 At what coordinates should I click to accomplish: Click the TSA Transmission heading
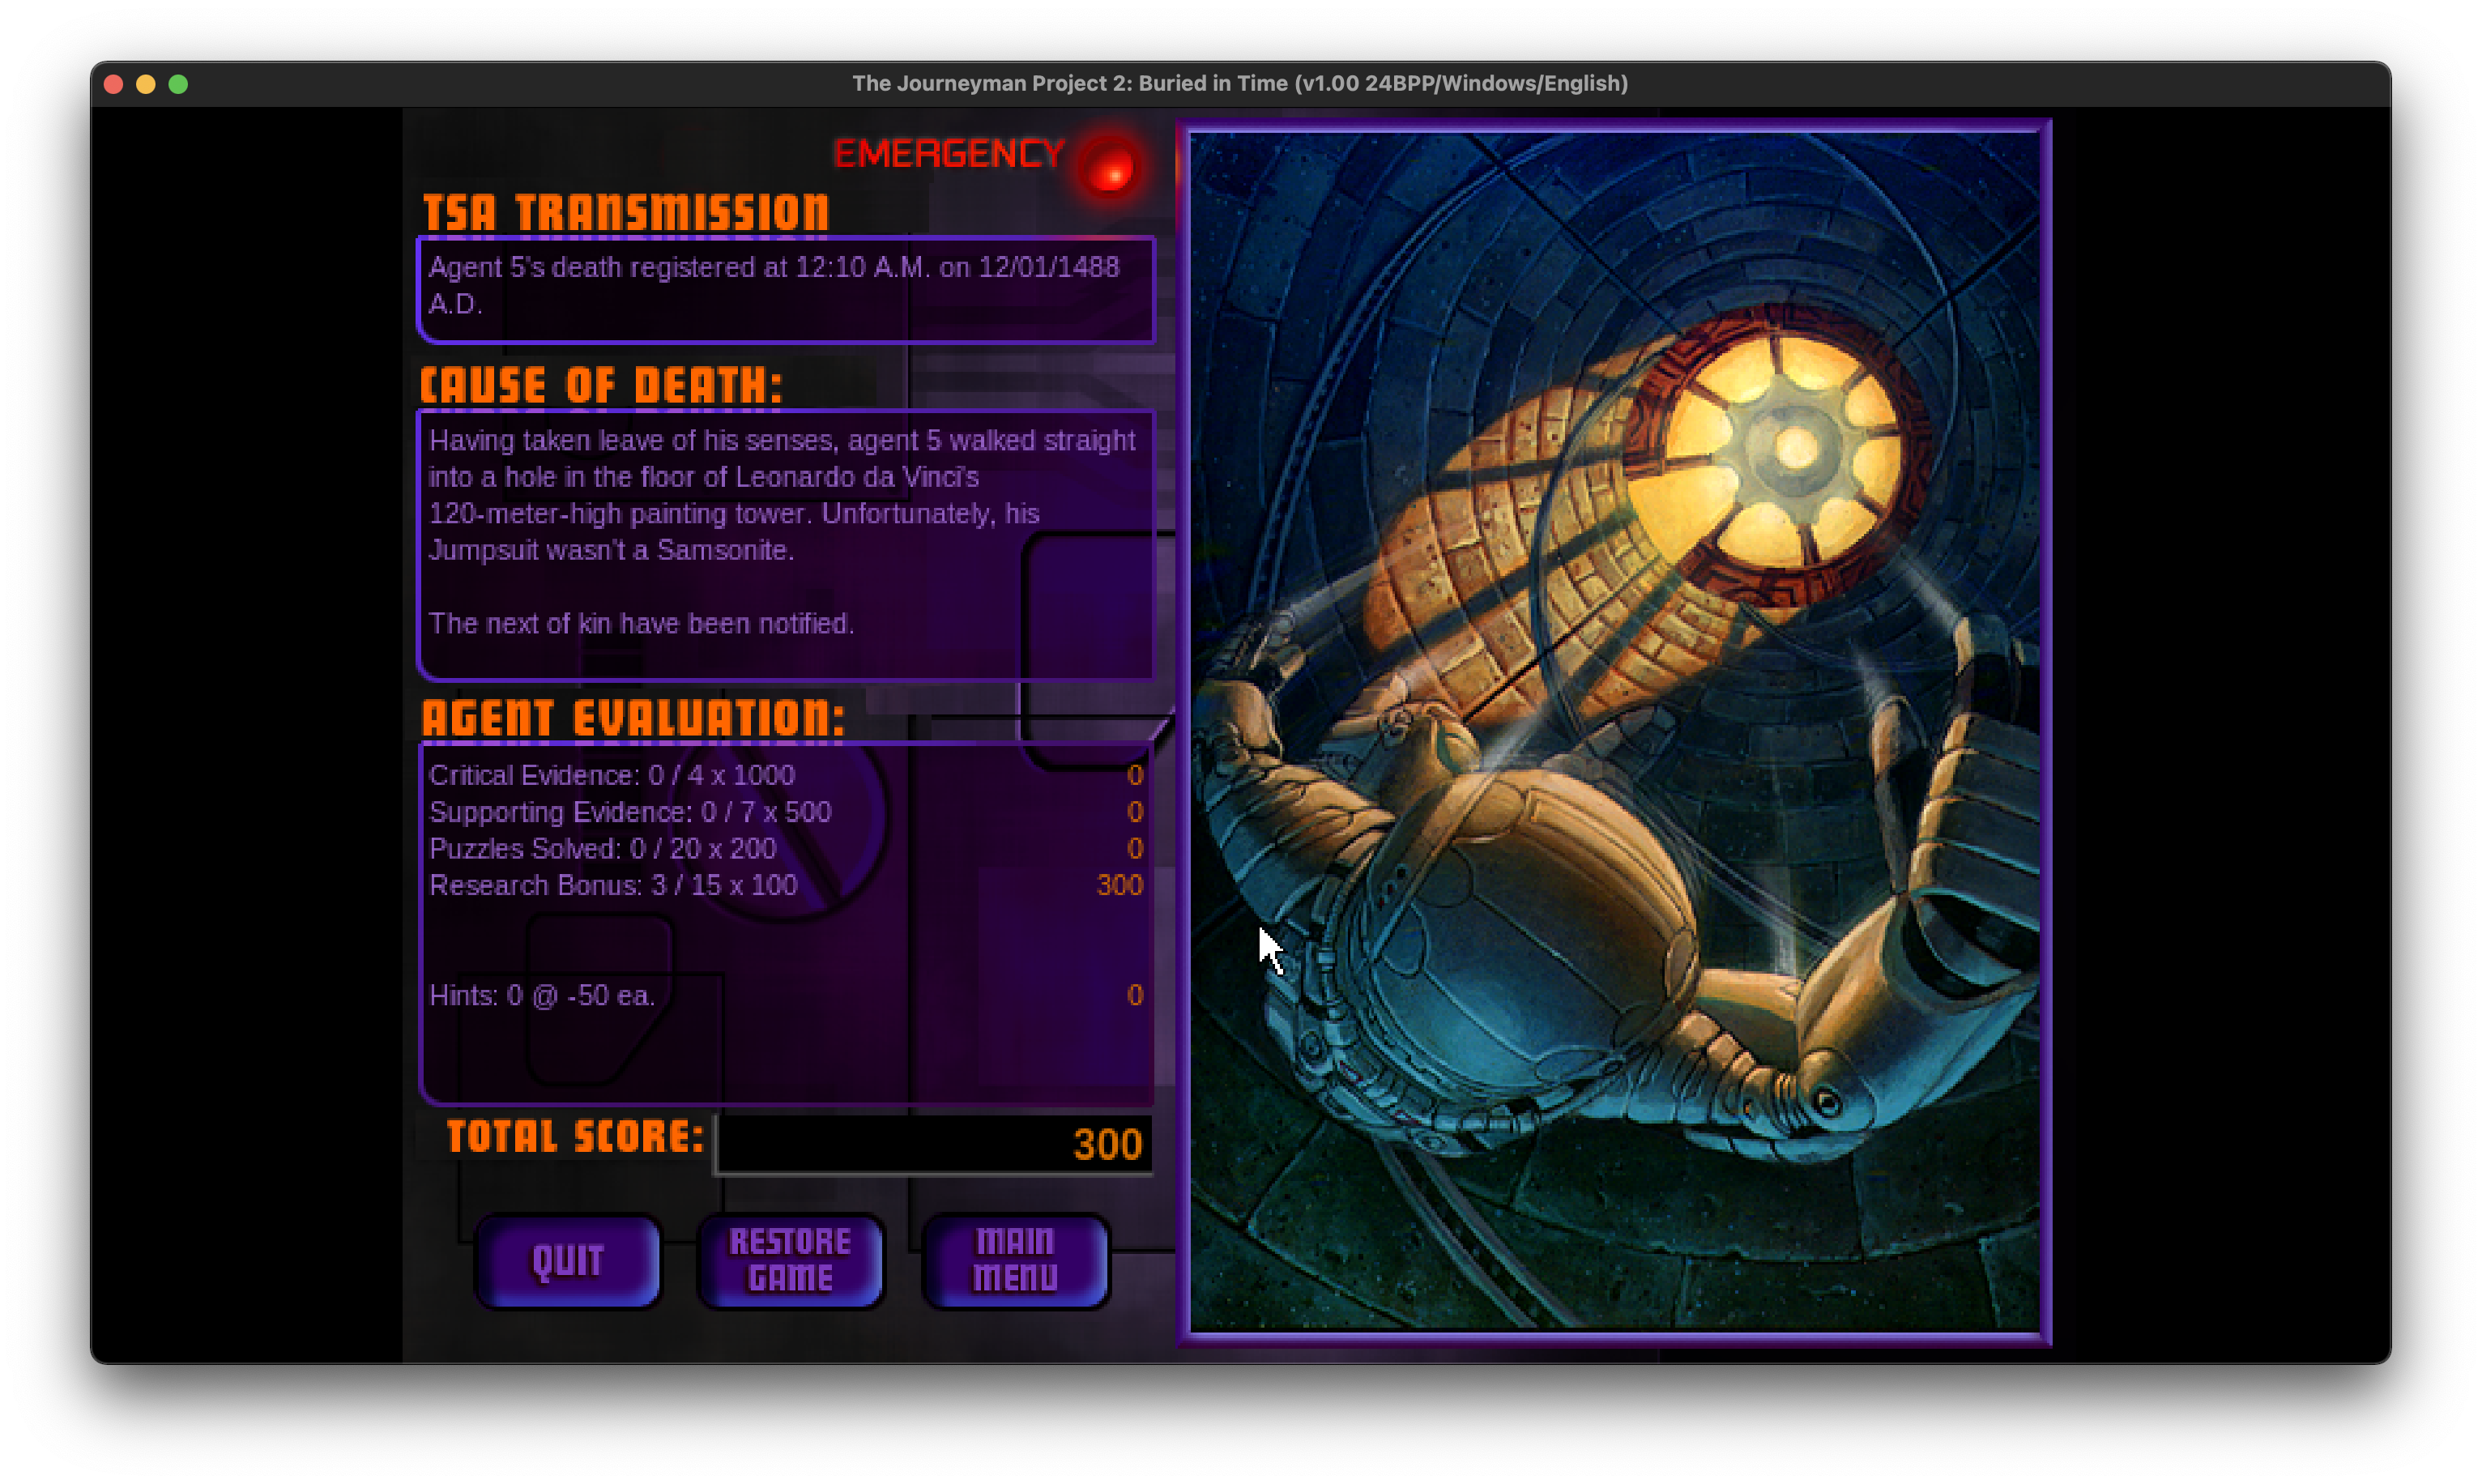click(626, 213)
